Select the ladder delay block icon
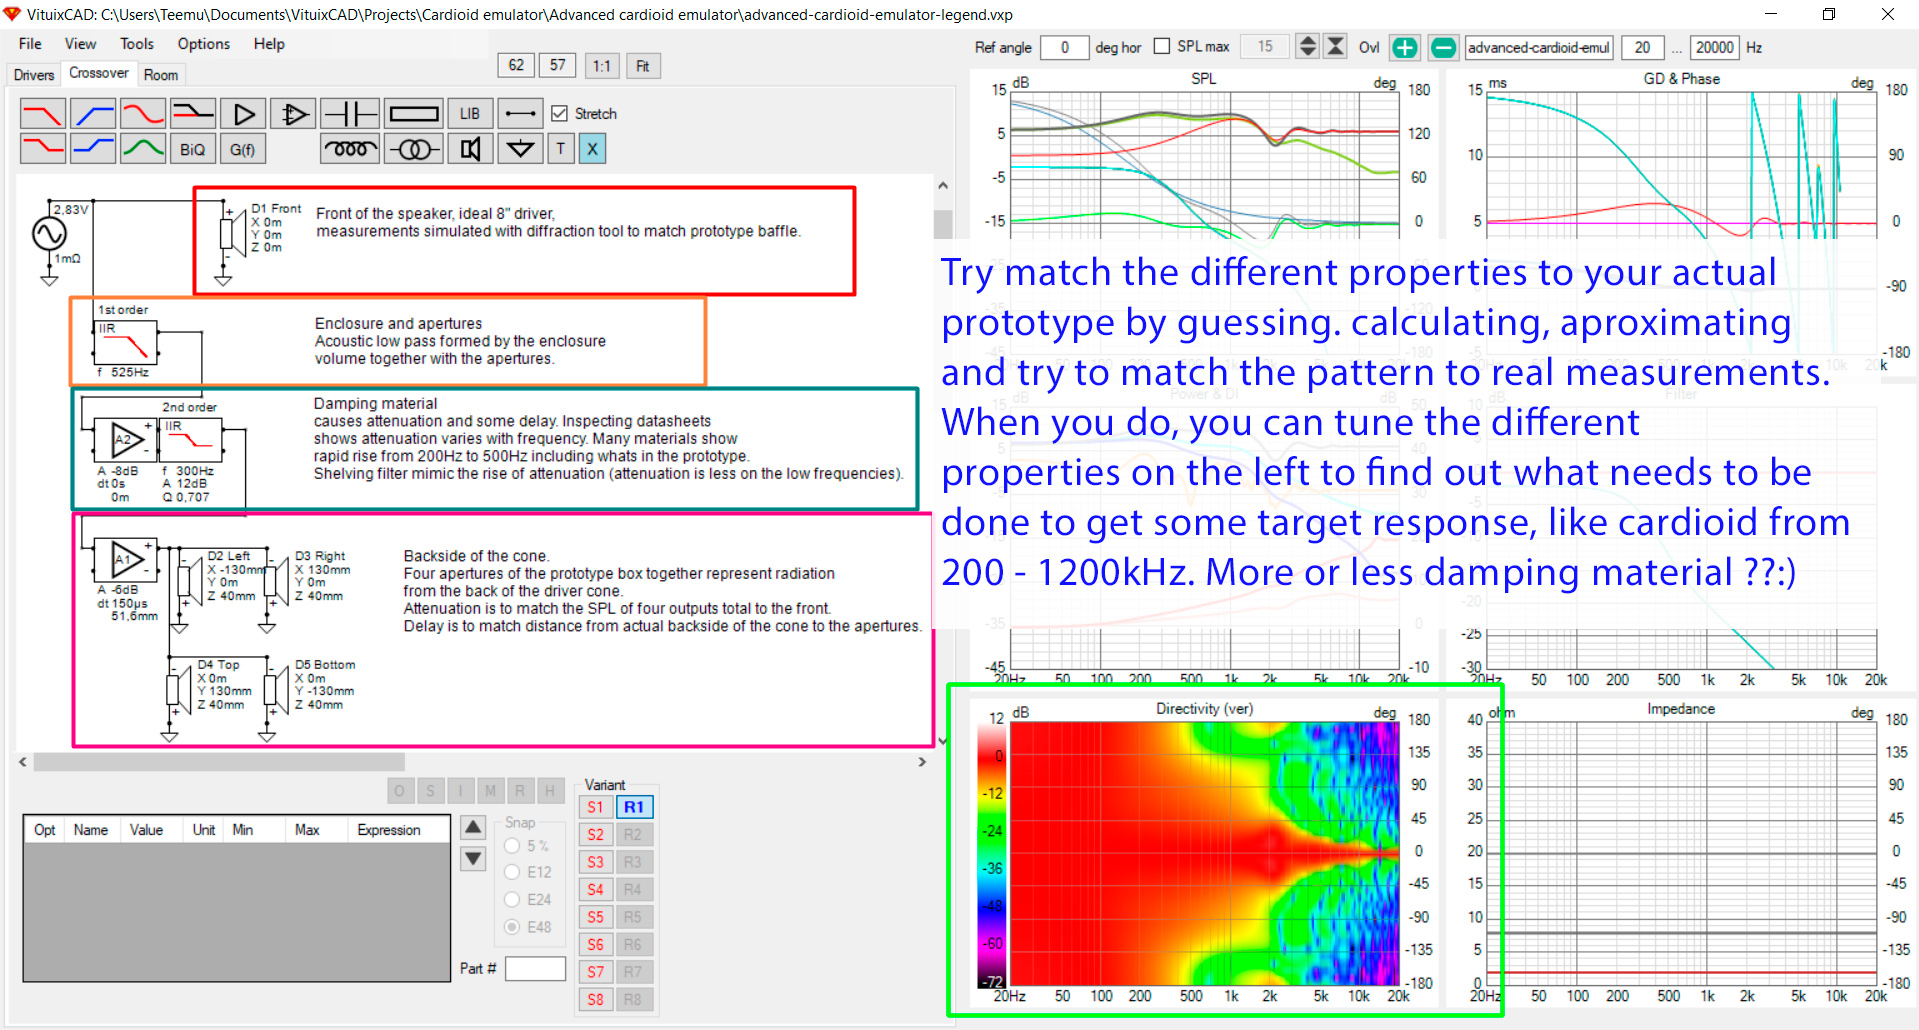 pos(193,114)
